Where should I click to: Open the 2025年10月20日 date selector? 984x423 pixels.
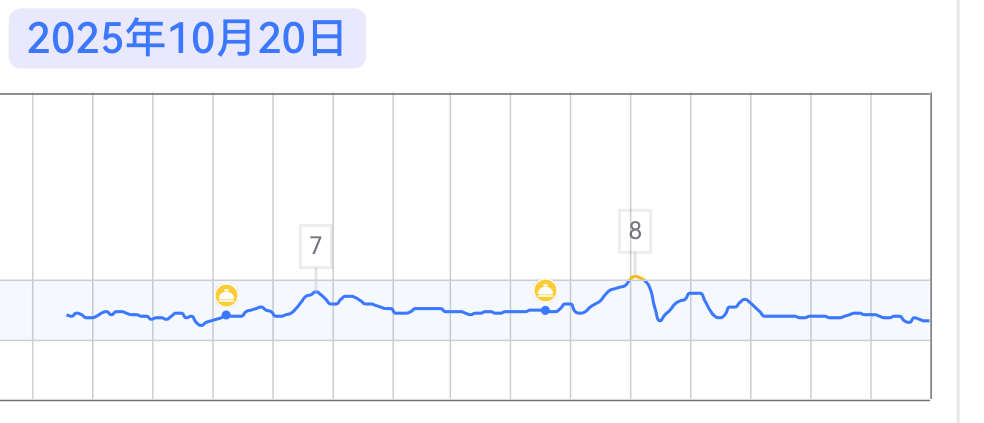point(187,39)
